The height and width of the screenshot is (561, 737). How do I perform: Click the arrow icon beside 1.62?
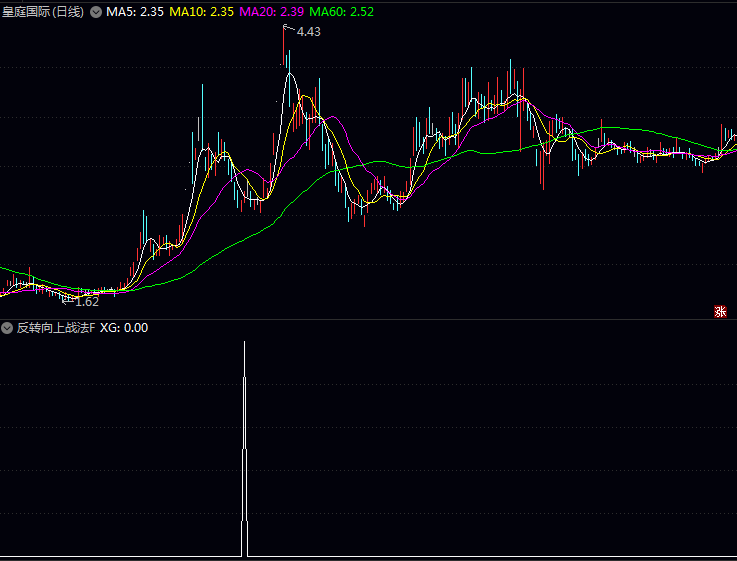click(x=68, y=300)
